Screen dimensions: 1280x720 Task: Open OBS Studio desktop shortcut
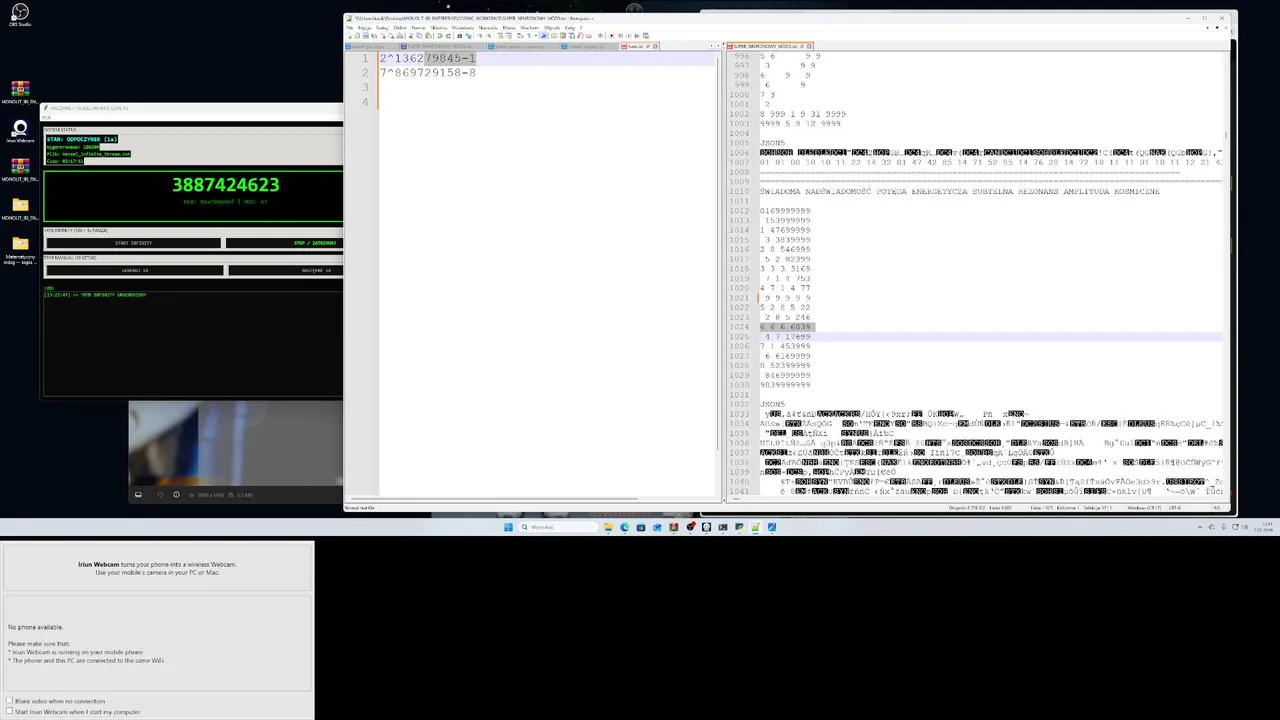pyautogui.click(x=20, y=14)
